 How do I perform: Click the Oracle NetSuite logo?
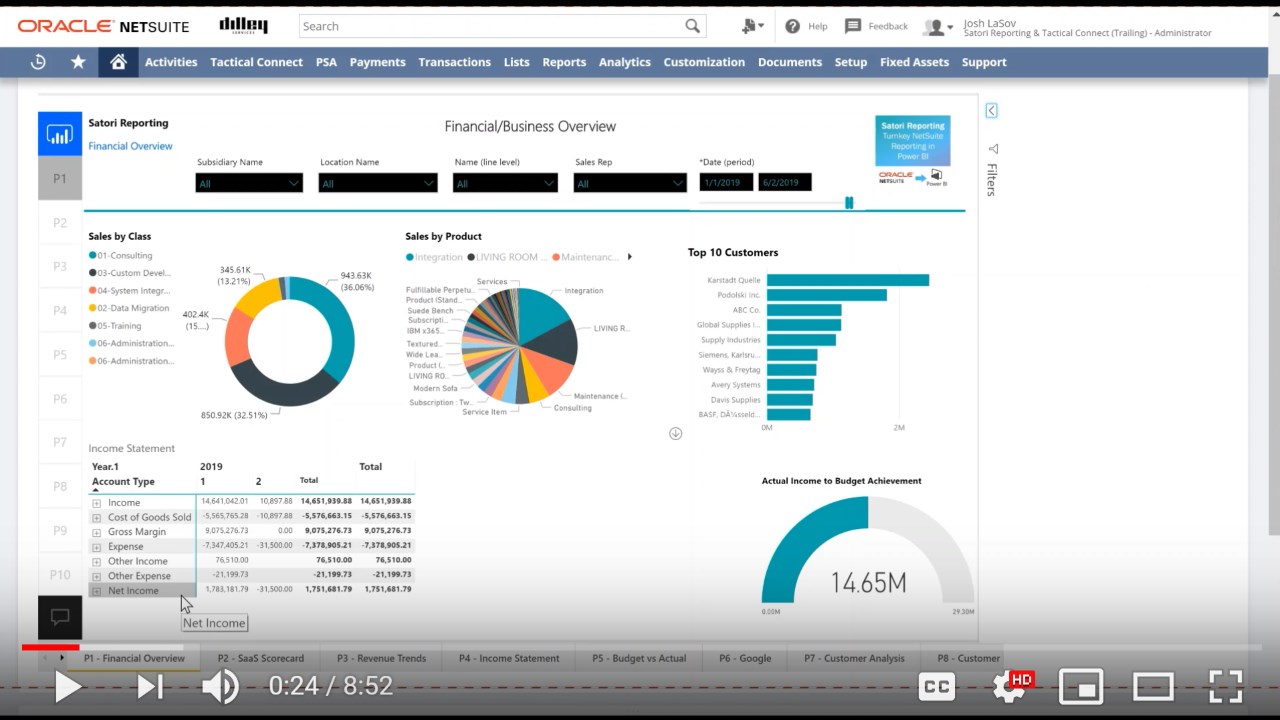coord(103,26)
